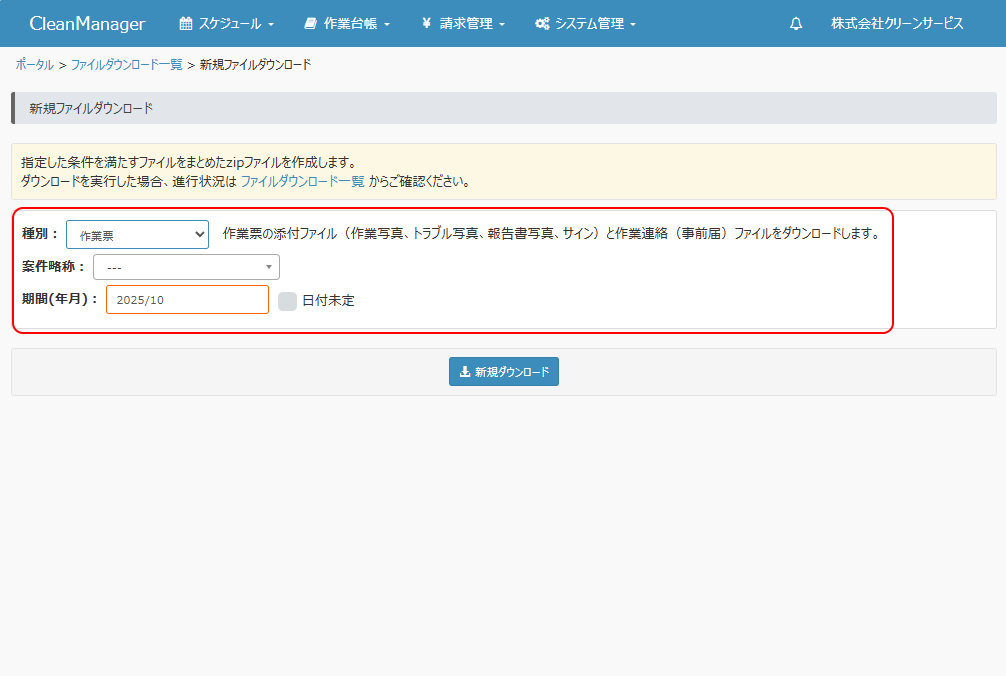Click the caret arrow next to 請求管理

pos(502,25)
